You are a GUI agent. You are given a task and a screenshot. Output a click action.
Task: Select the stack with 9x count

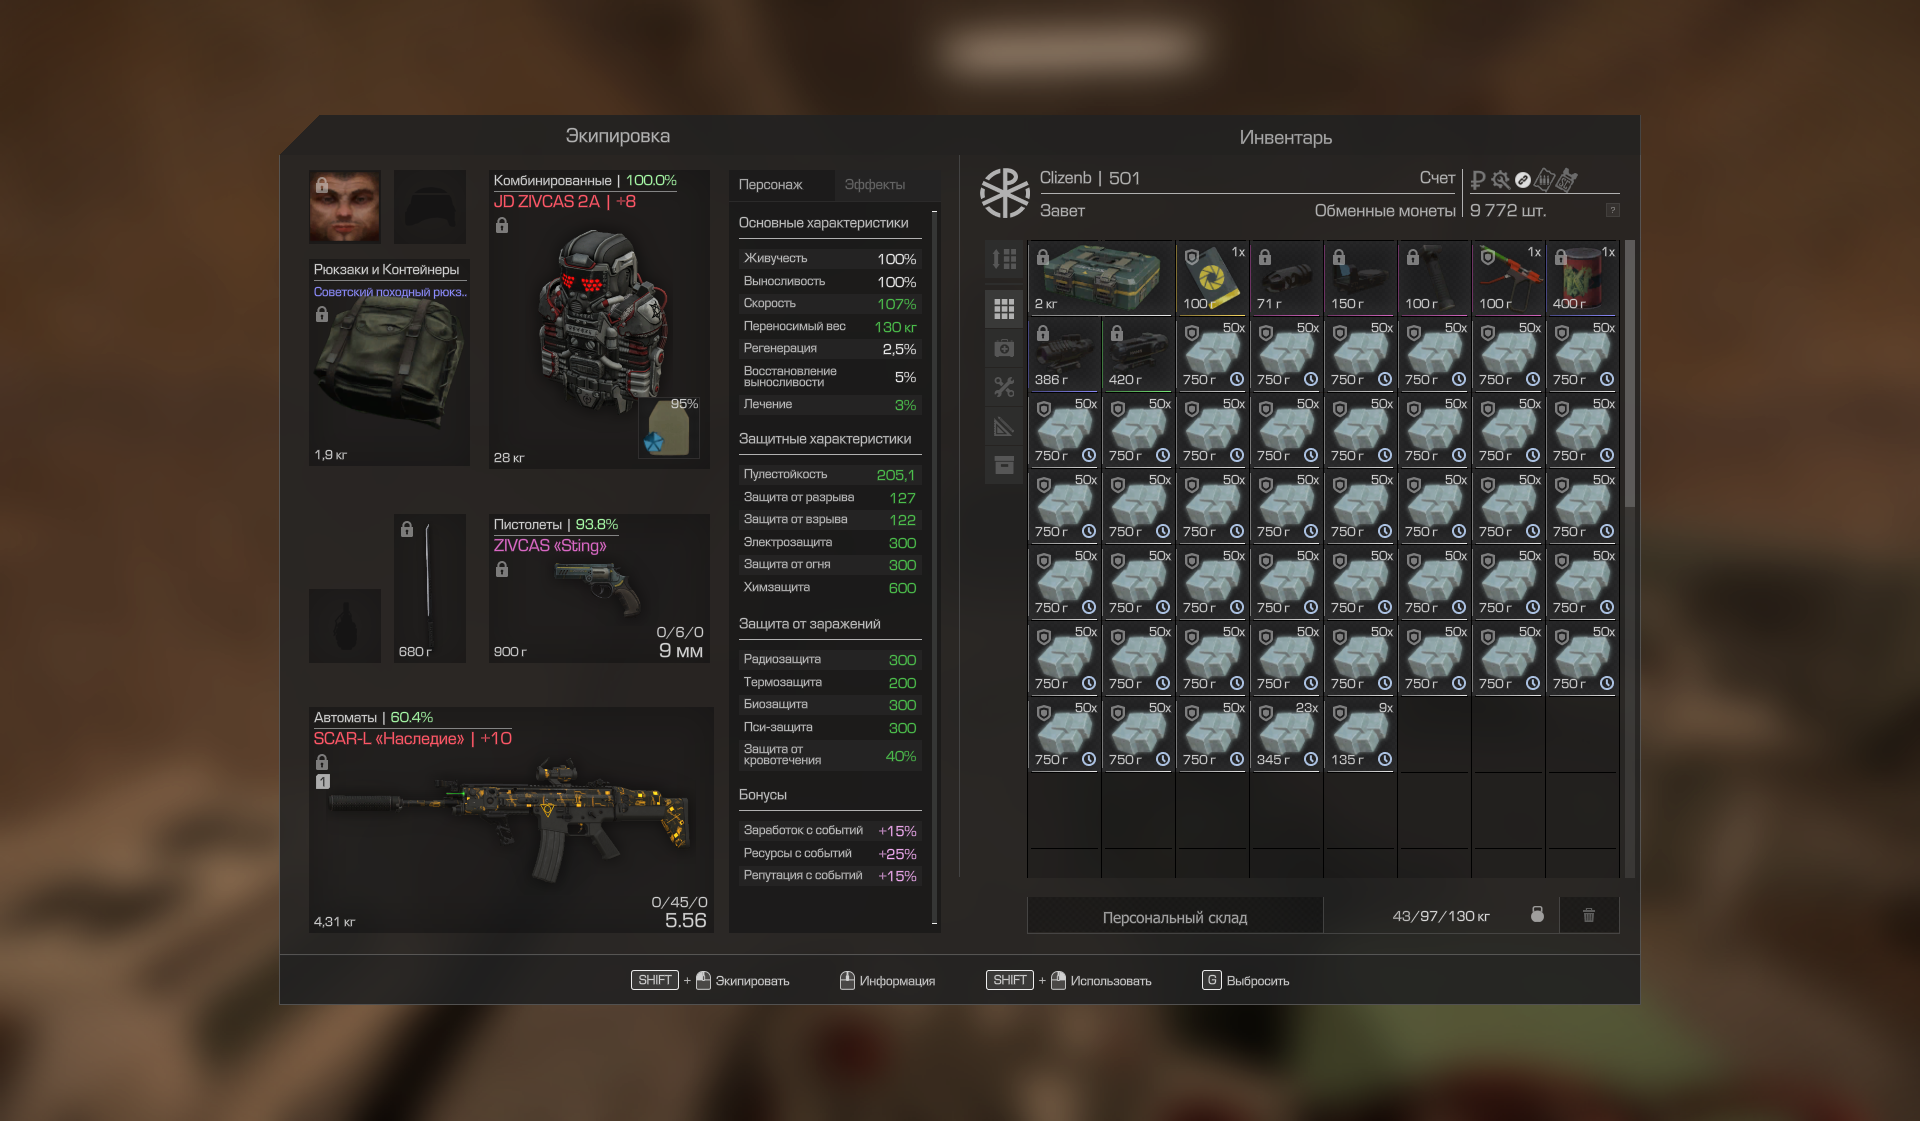[1360, 734]
